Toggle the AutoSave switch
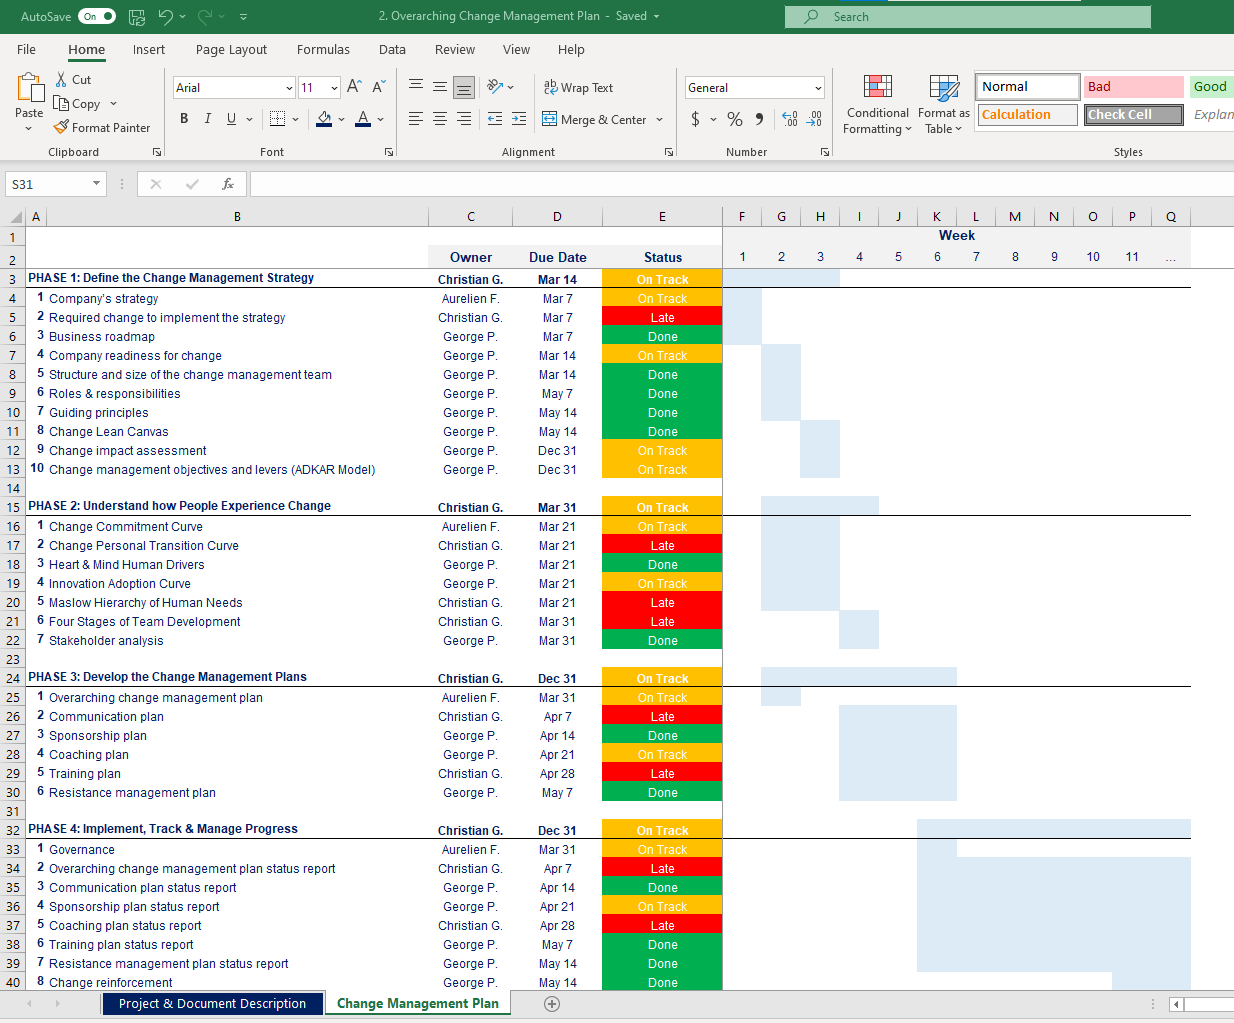Image resolution: width=1234 pixels, height=1023 pixels. (x=97, y=17)
